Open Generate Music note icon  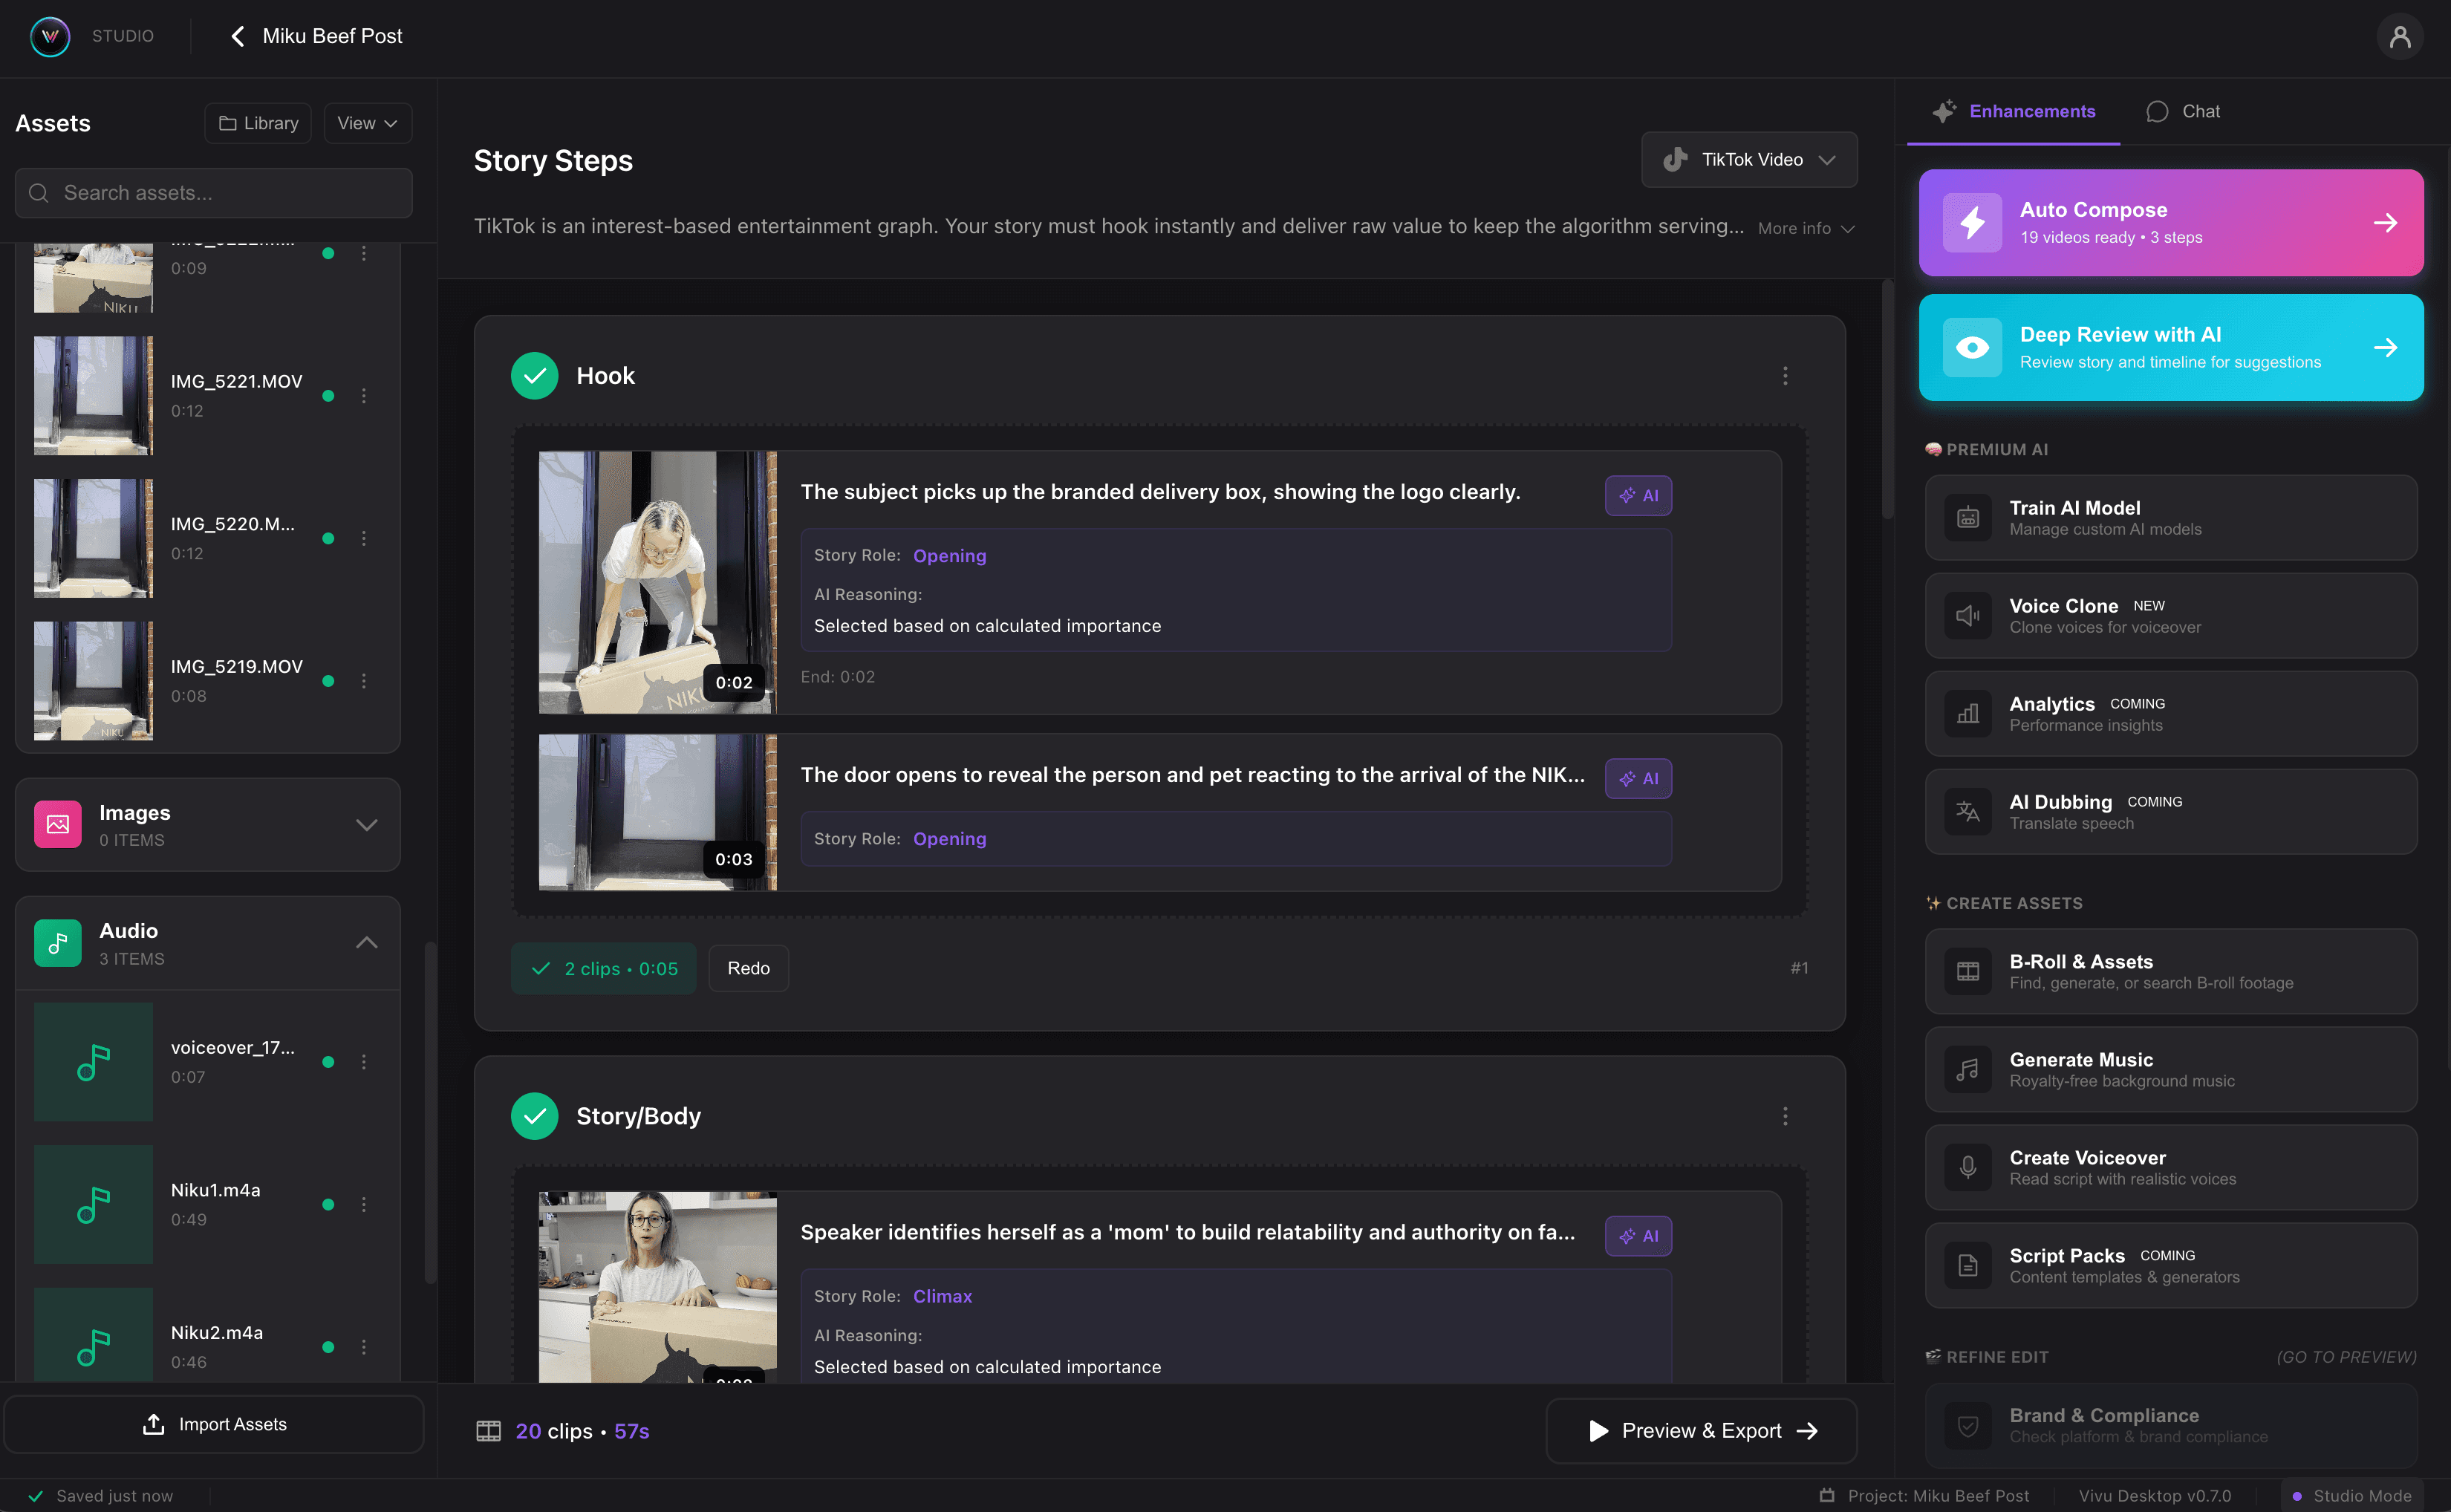click(x=1967, y=1070)
